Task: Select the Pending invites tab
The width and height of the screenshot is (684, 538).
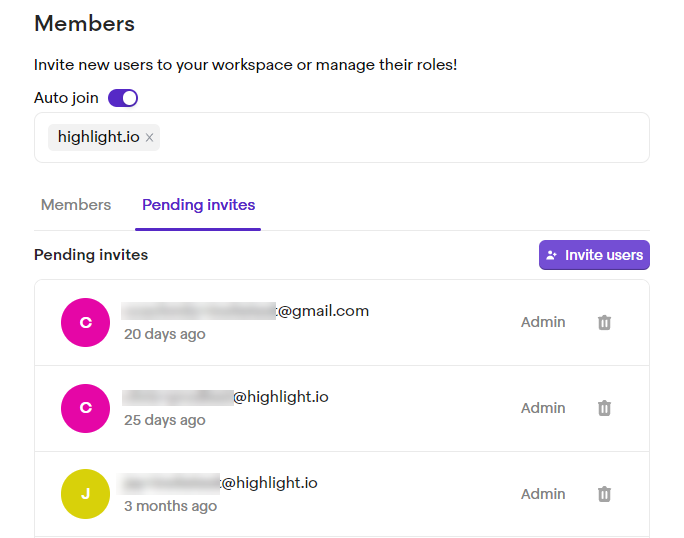Action: [x=198, y=205]
